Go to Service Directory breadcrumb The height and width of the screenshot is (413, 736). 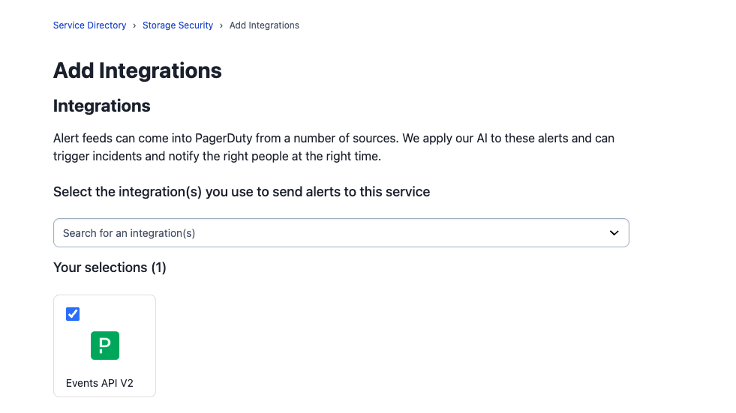click(90, 25)
